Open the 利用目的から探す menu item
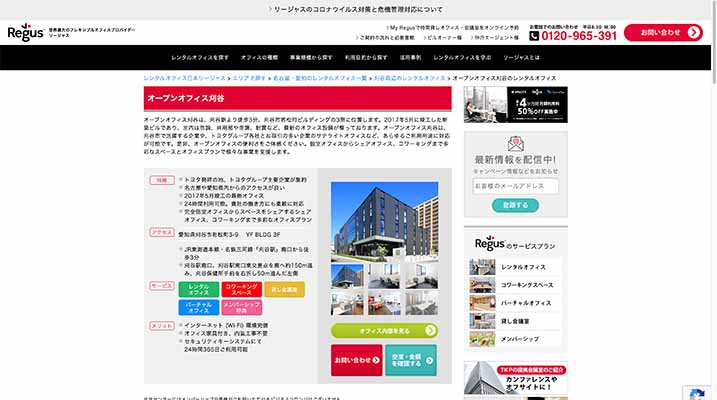This screenshot has width=717, height=400. [366, 58]
